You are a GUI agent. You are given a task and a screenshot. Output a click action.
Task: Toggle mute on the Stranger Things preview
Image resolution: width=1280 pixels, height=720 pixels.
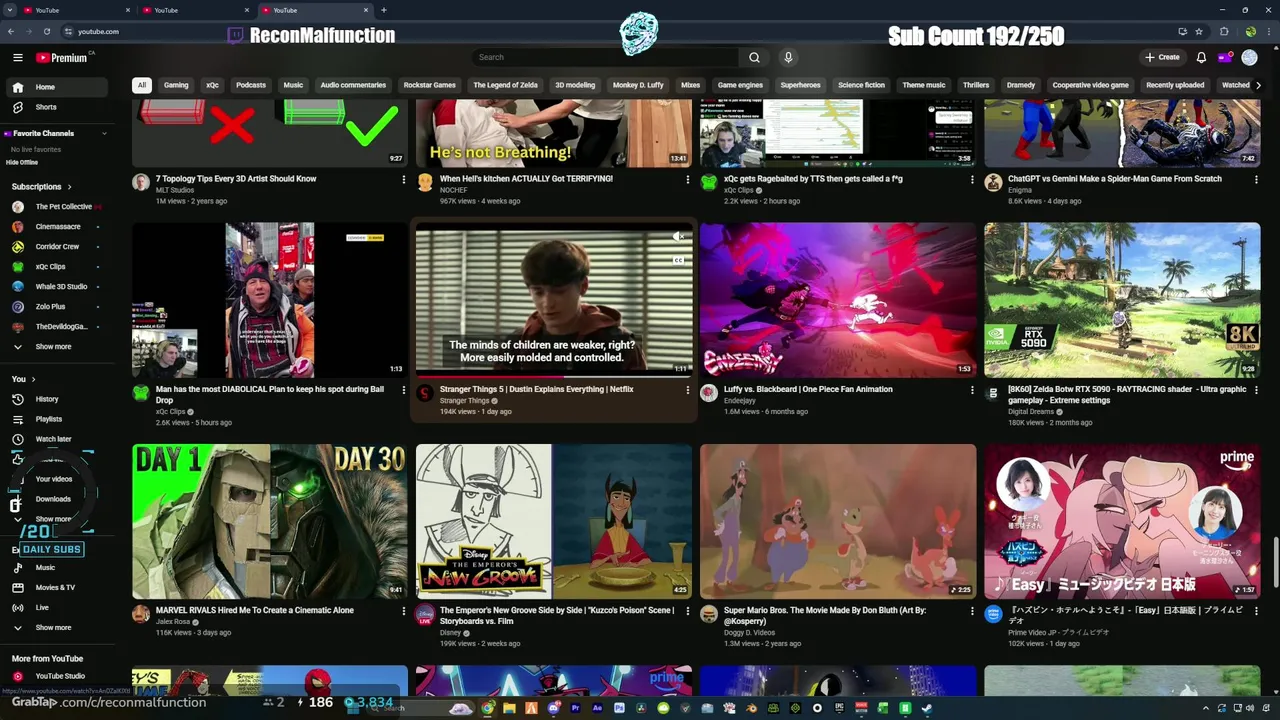[x=678, y=237]
